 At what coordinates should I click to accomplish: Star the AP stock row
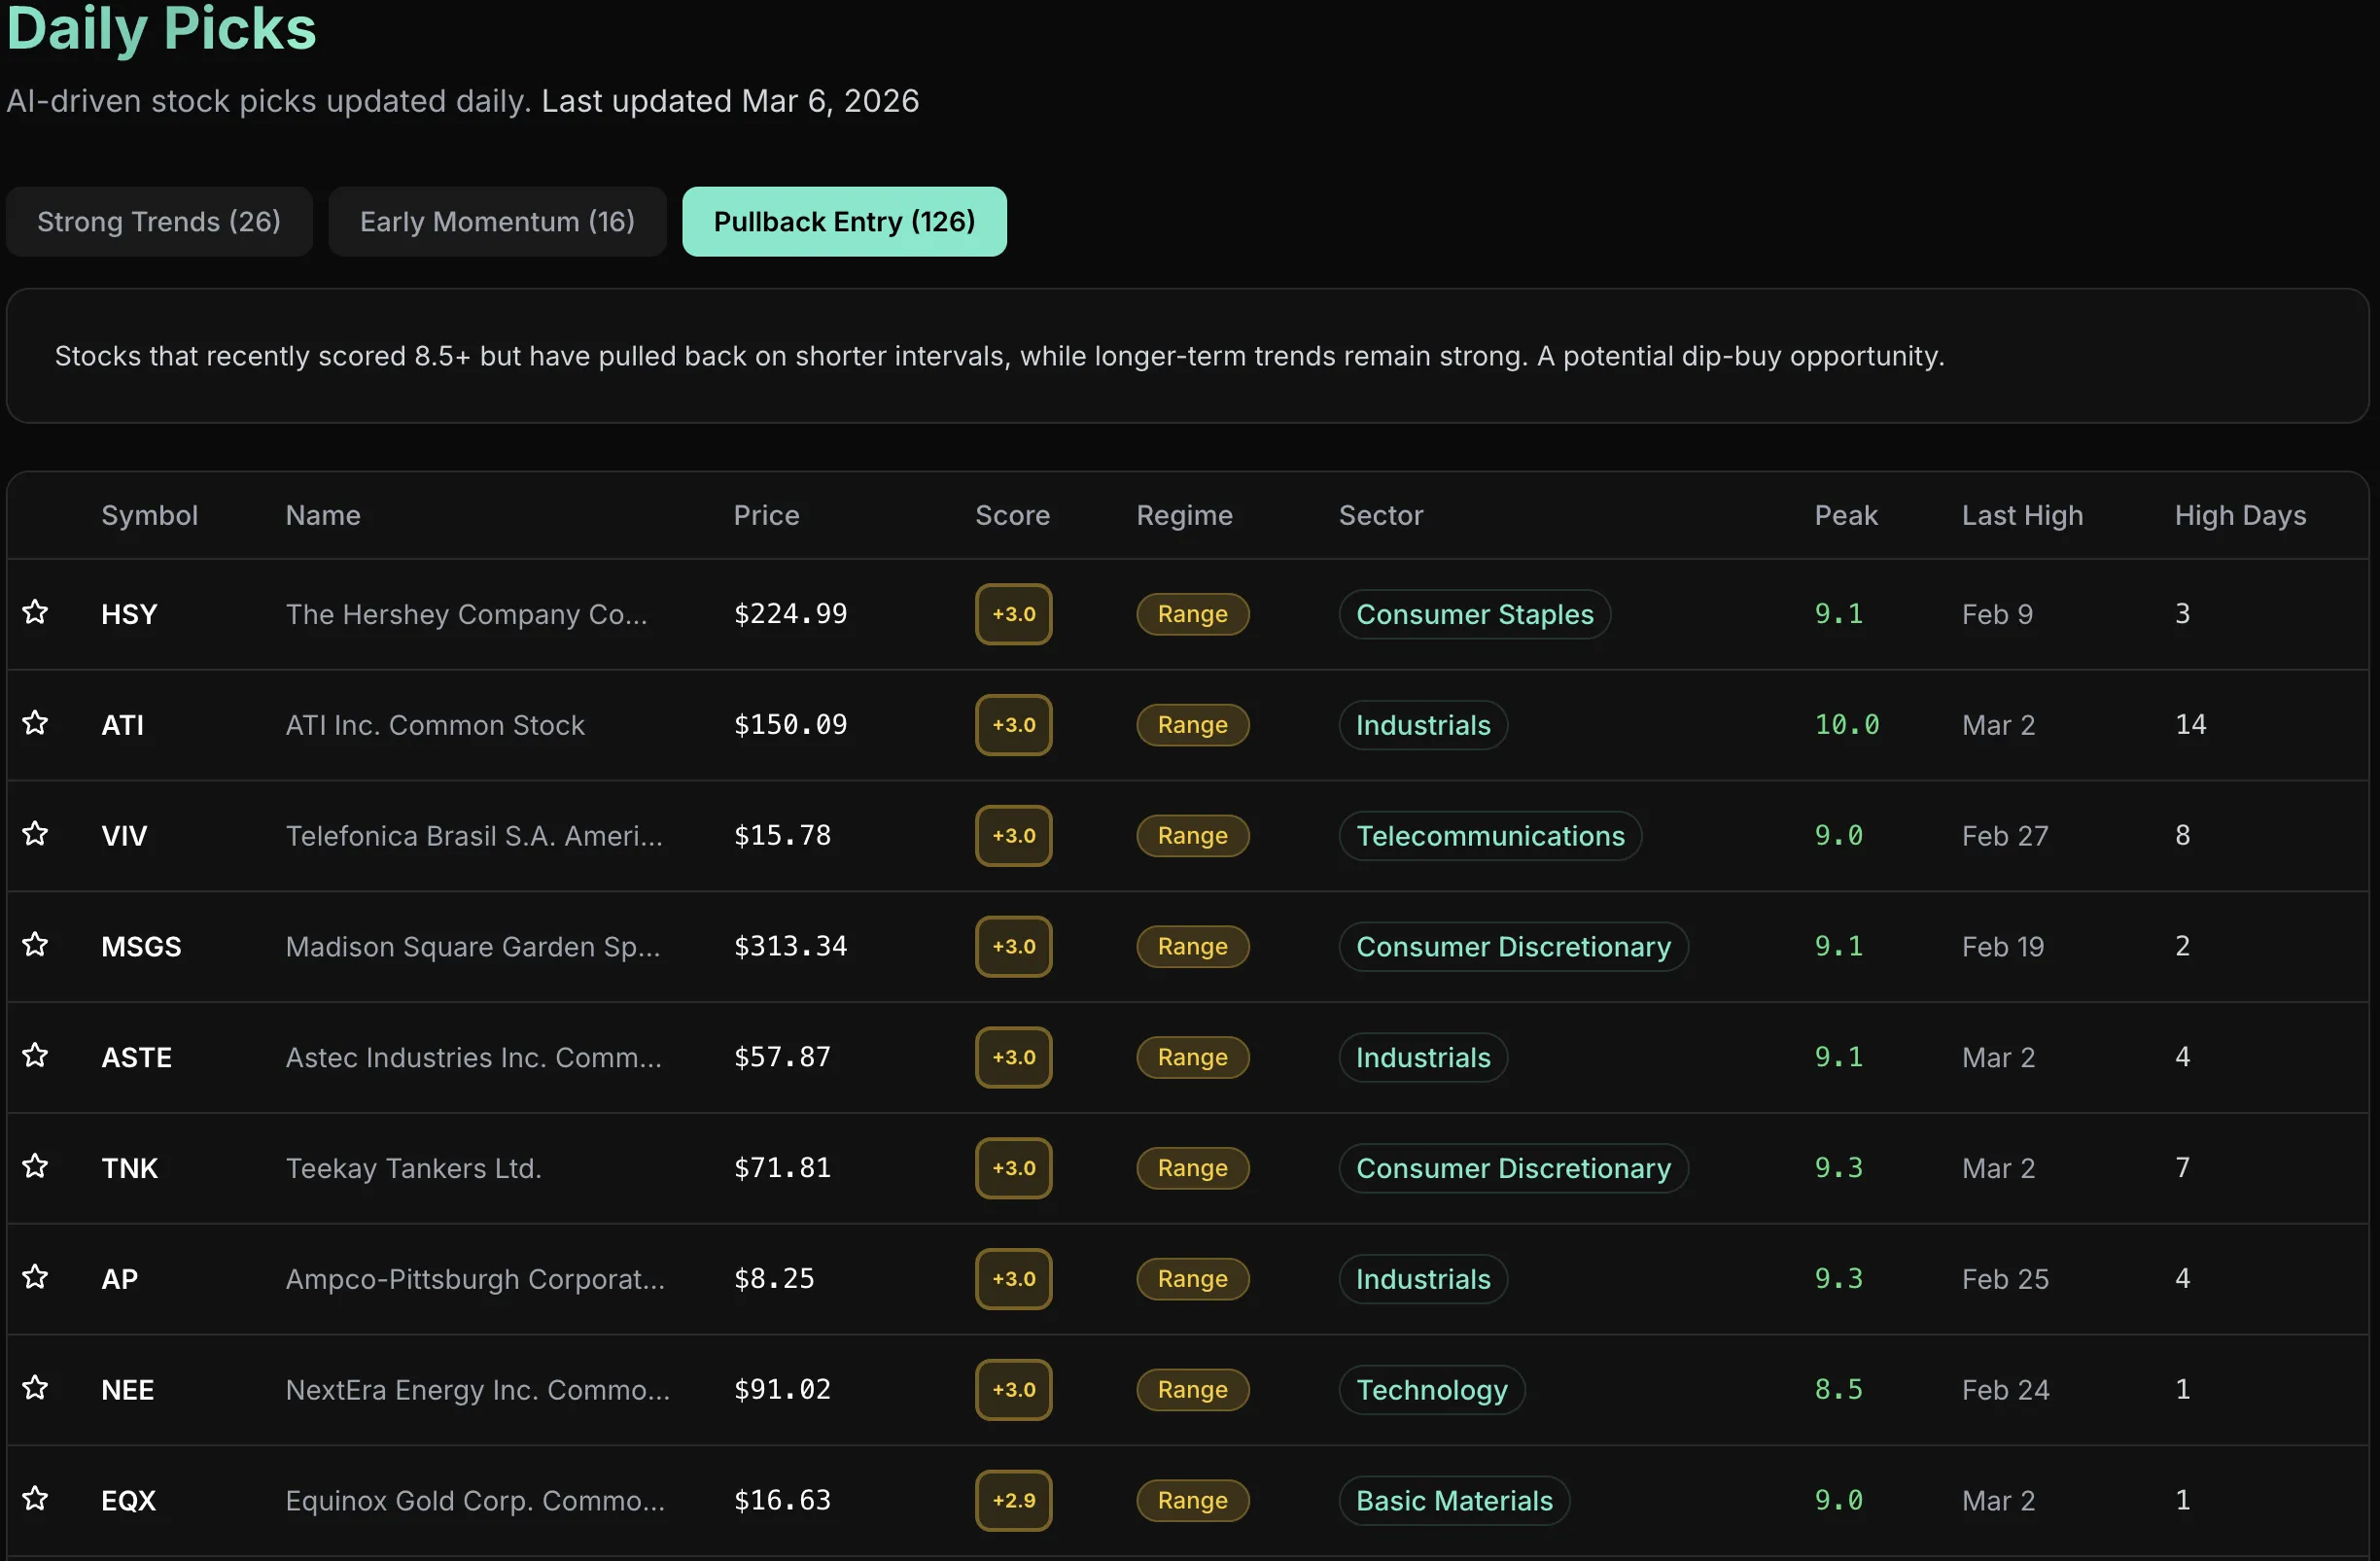[35, 1278]
